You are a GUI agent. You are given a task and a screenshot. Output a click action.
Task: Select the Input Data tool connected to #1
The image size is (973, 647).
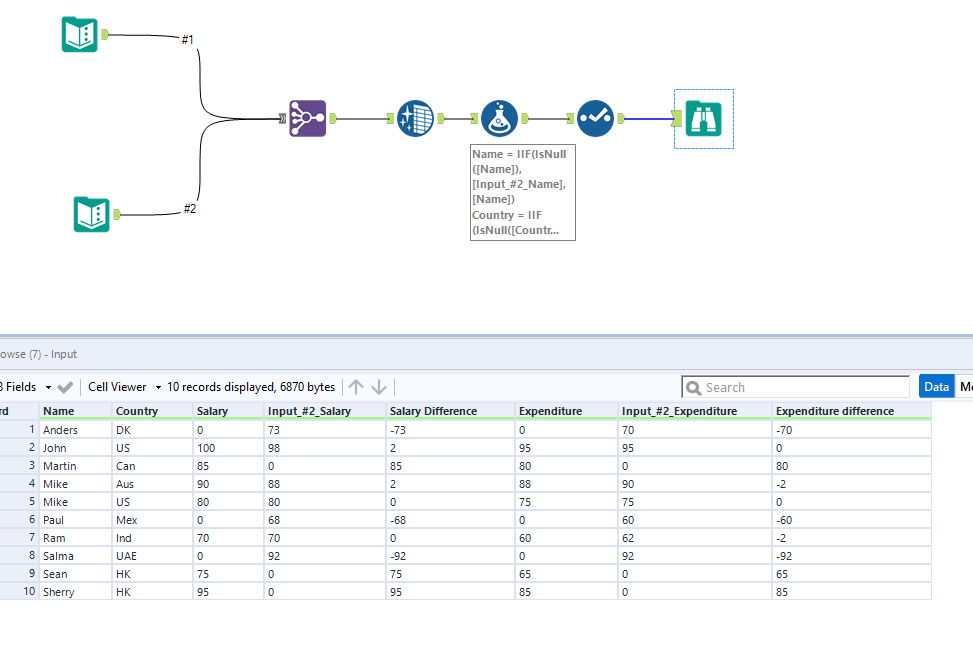click(x=79, y=35)
